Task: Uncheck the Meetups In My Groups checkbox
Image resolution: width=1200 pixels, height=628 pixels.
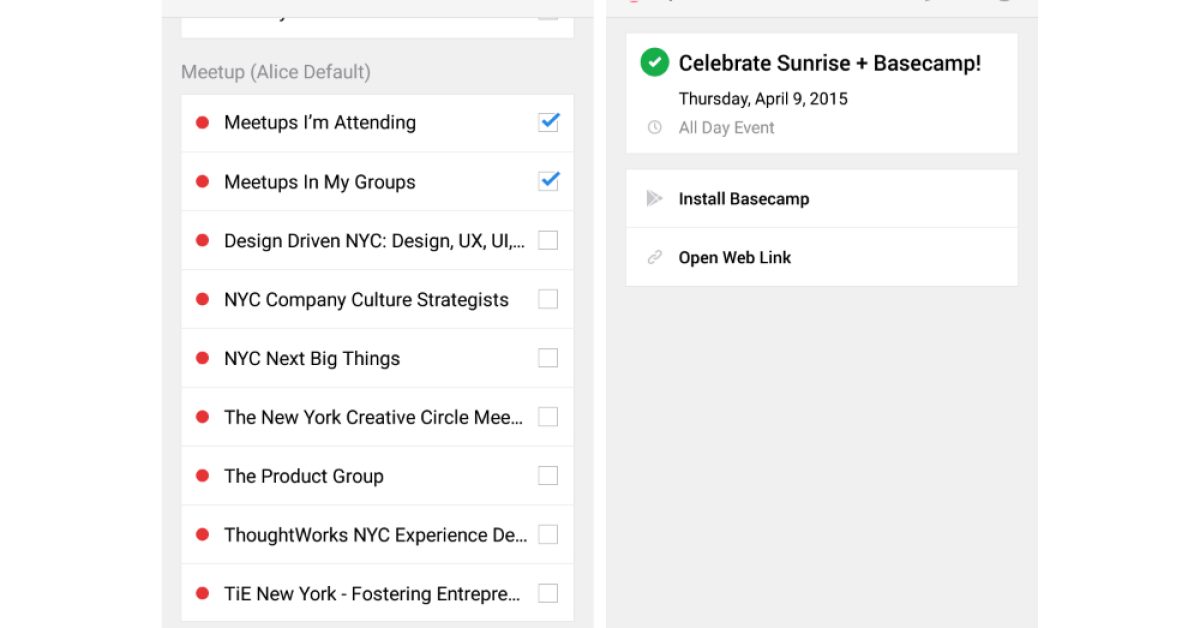Action: click(548, 181)
